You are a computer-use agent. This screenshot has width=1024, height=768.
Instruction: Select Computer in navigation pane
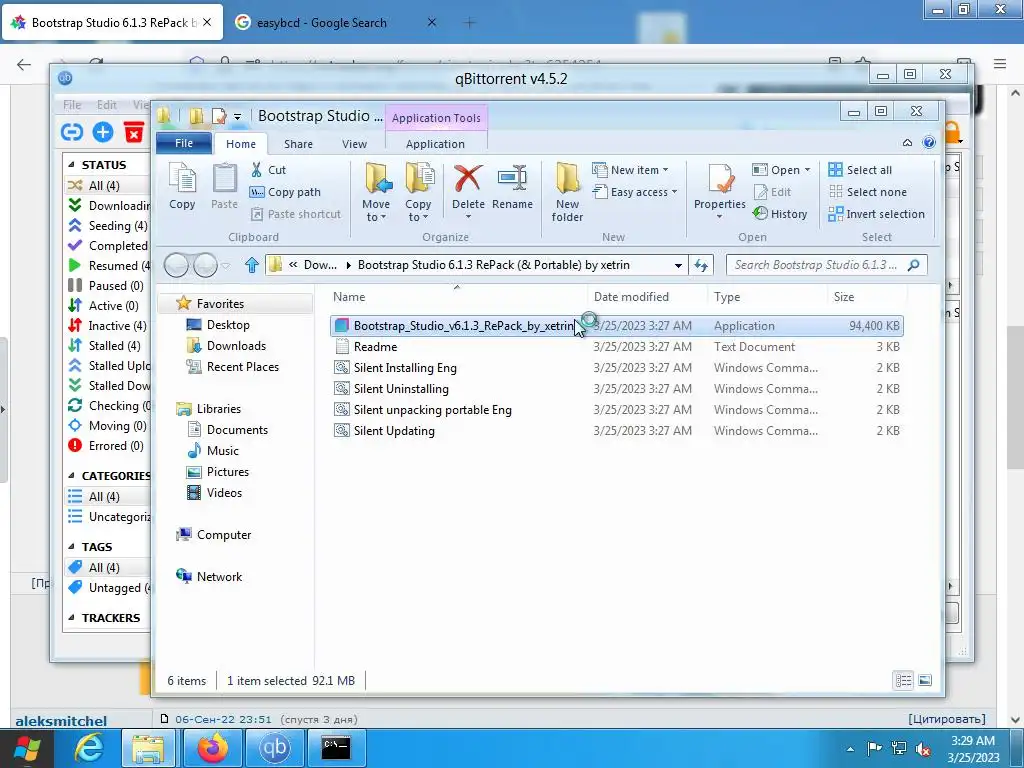point(223,535)
